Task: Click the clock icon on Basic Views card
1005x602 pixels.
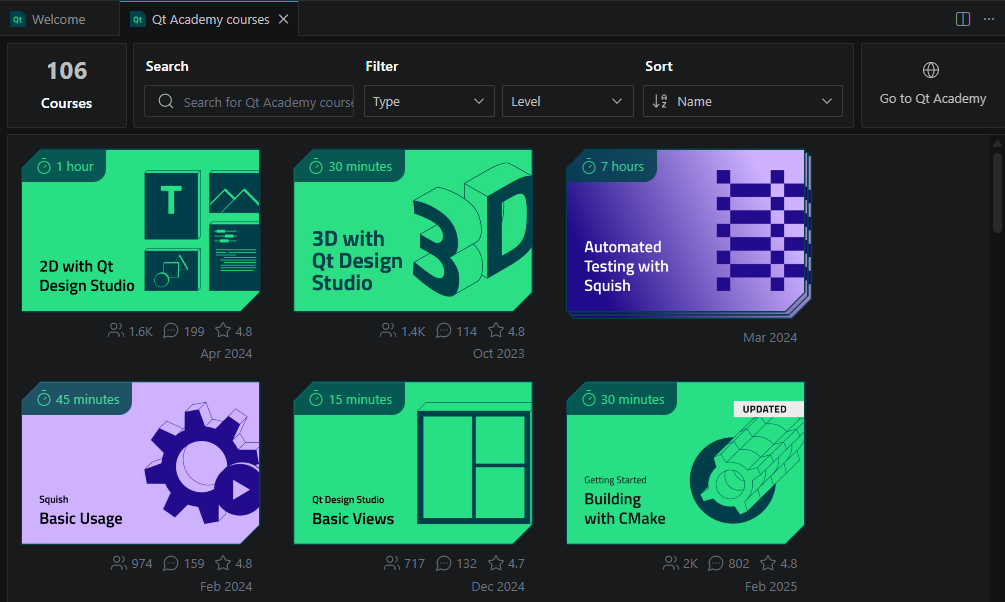Action: 316,399
